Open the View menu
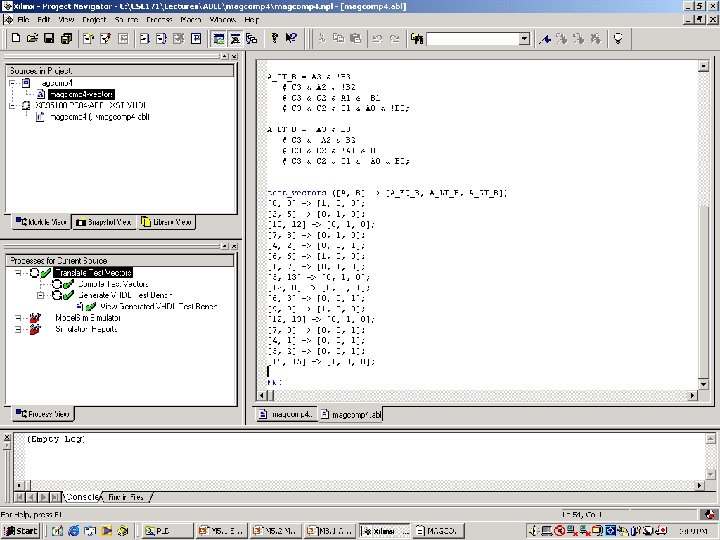Image resolution: width=720 pixels, height=540 pixels. 66,20
